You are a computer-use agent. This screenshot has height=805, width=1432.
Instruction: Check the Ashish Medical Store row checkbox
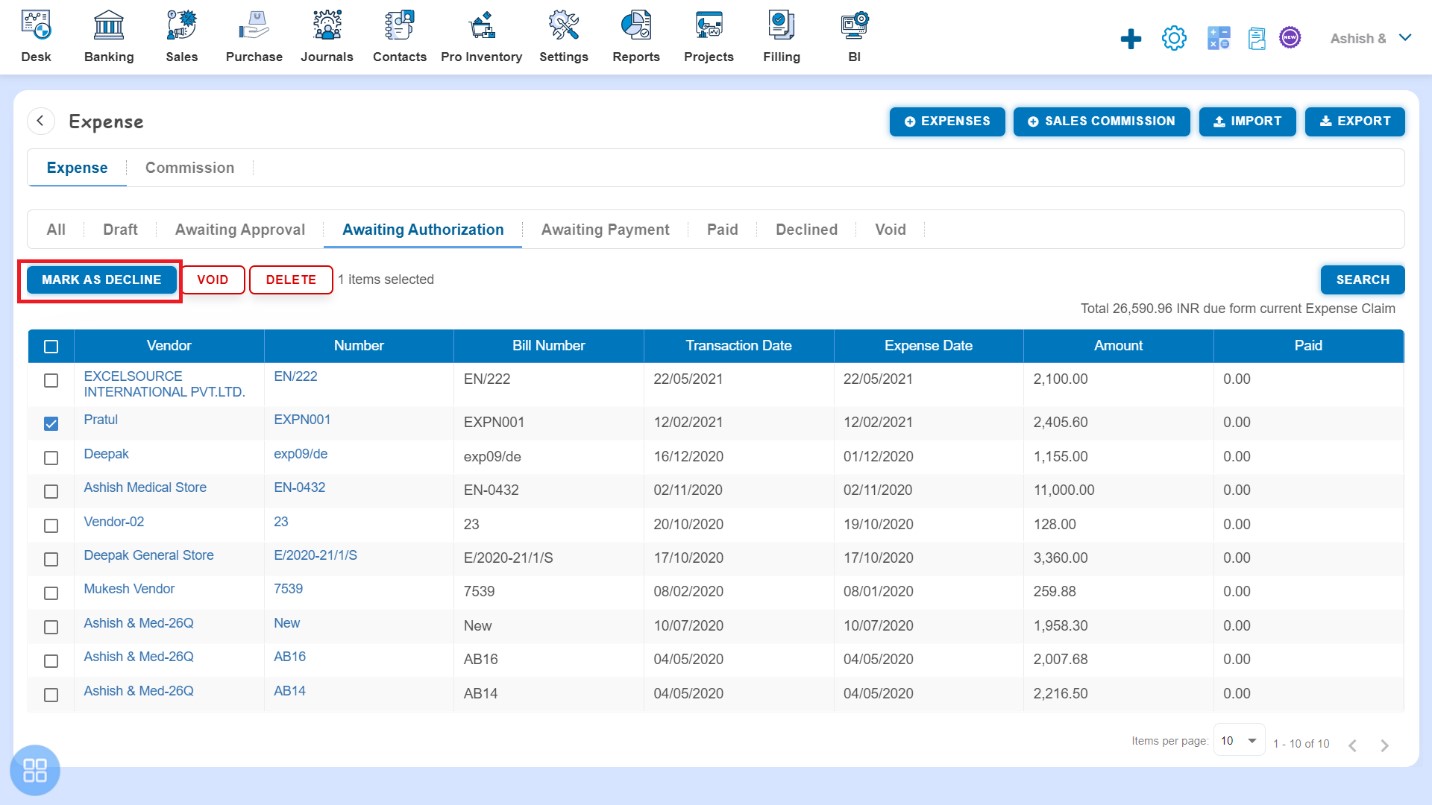coord(51,492)
